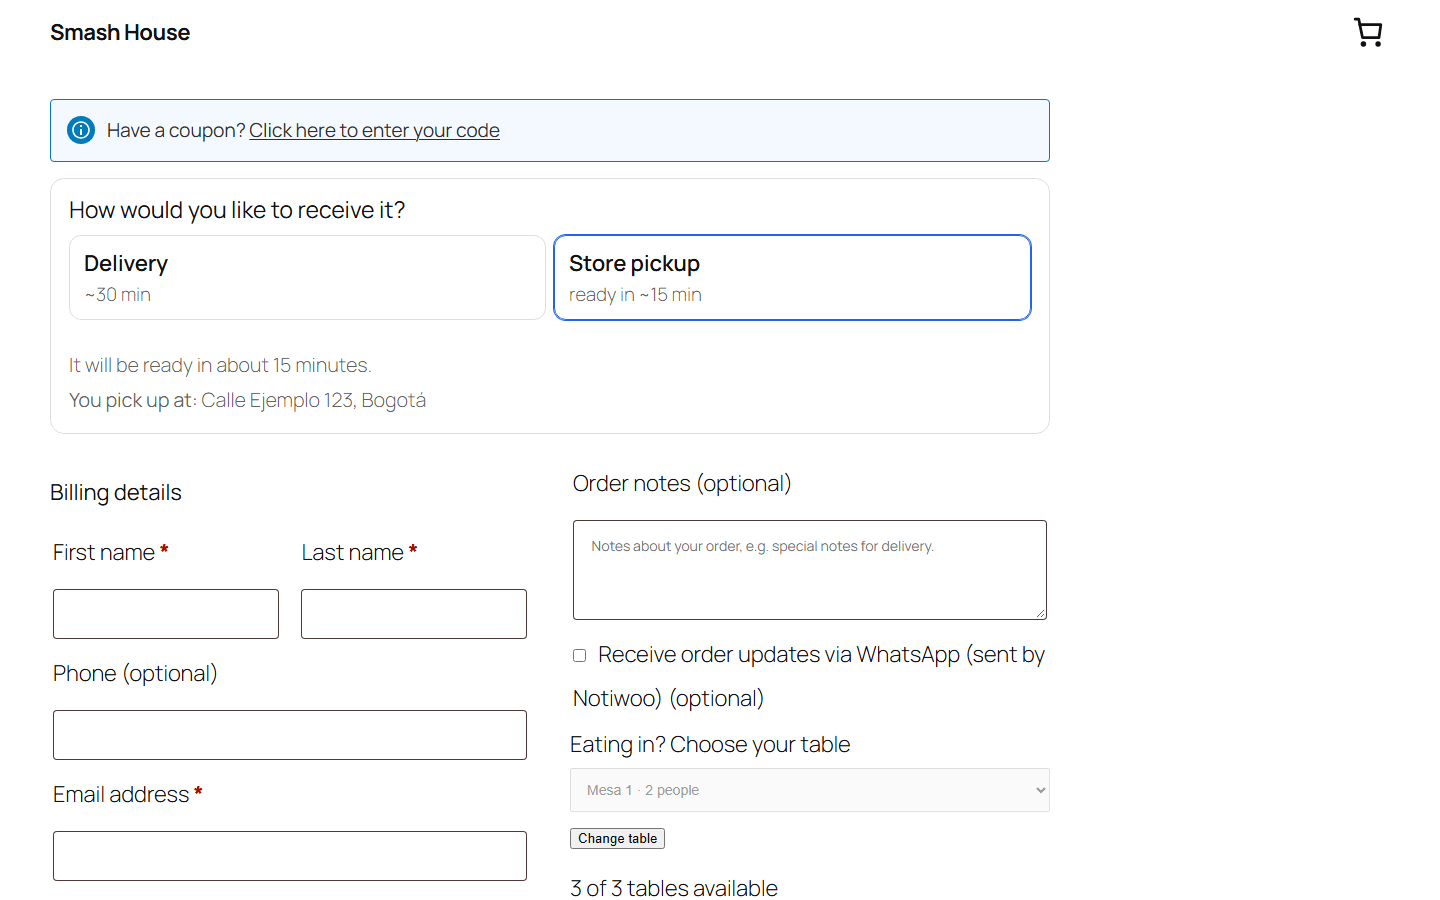This screenshot has width=1440, height=900.
Task: Click the 'Eating in? Choose your table' label
Action: coord(710,744)
